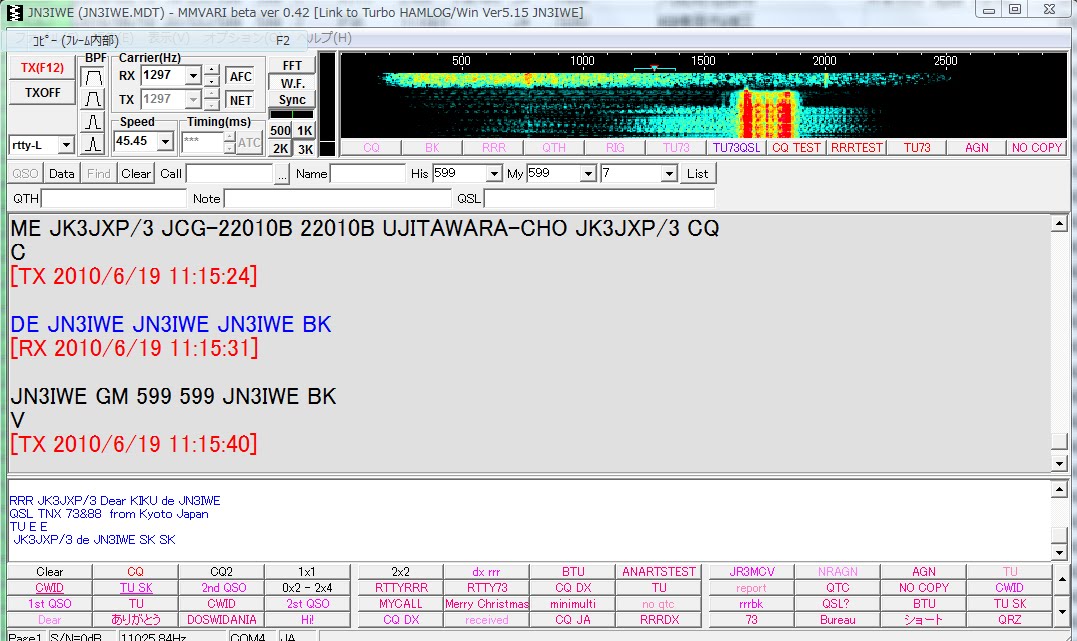Click into the Call input field
Image resolution: width=1077 pixels, height=641 pixels.
[229, 174]
